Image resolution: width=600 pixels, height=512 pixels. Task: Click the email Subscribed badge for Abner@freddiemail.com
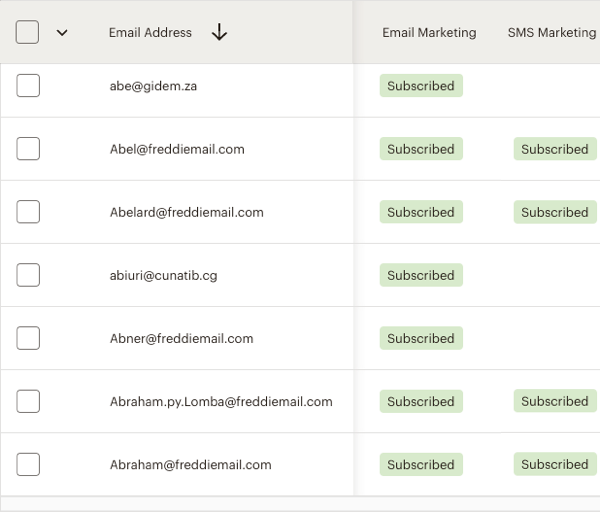pyautogui.click(x=420, y=338)
